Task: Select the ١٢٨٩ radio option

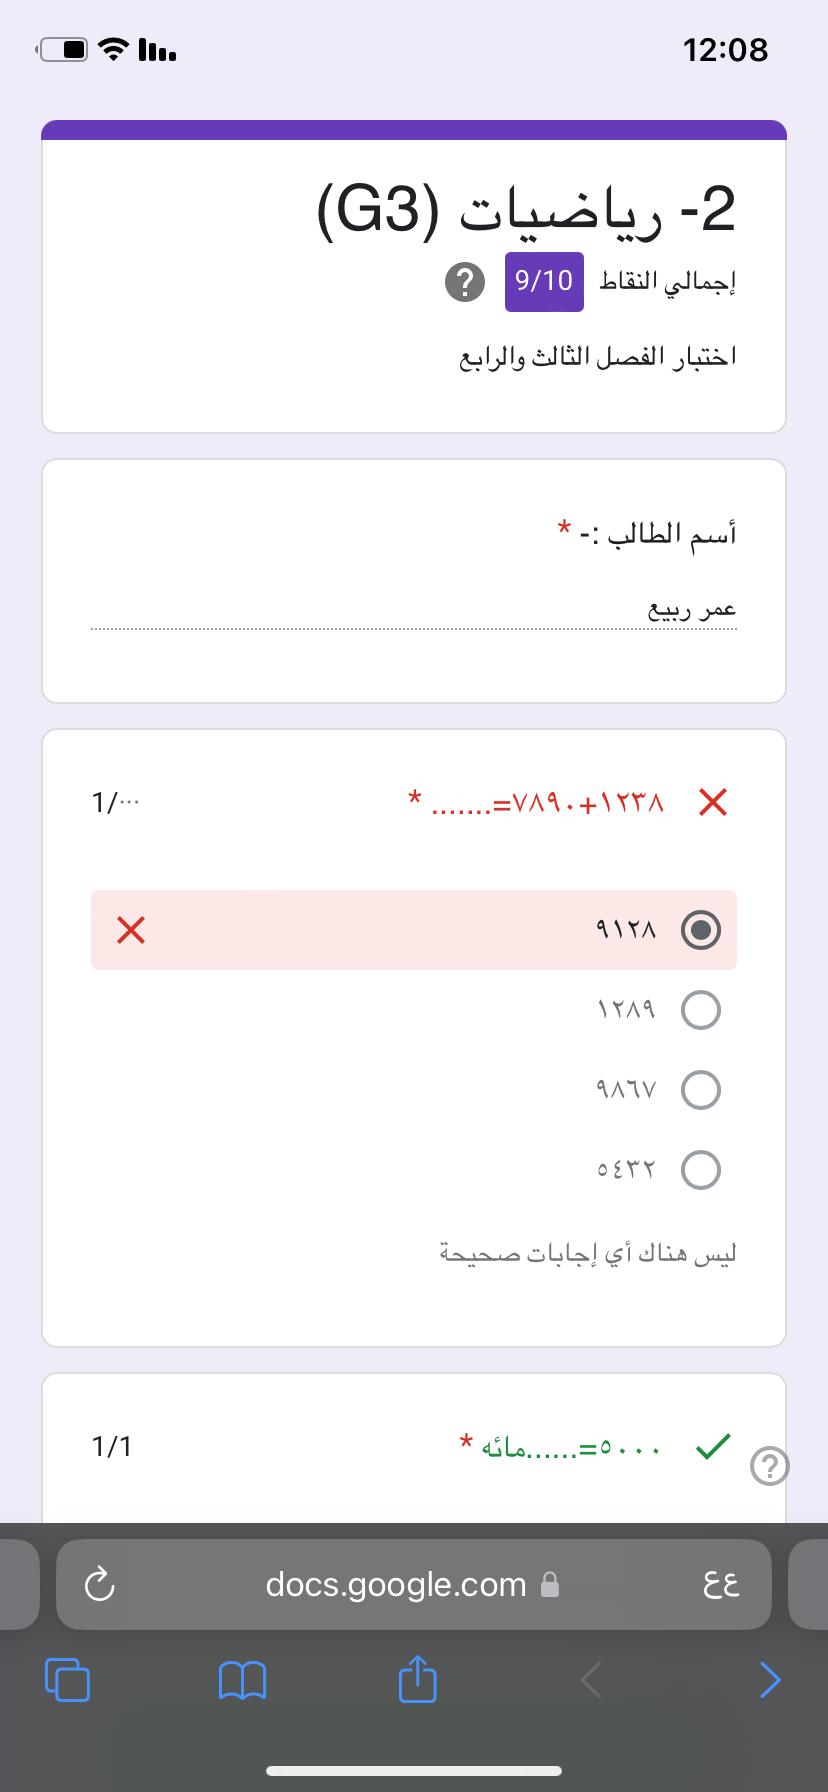Action: (x=700, y=1010)
